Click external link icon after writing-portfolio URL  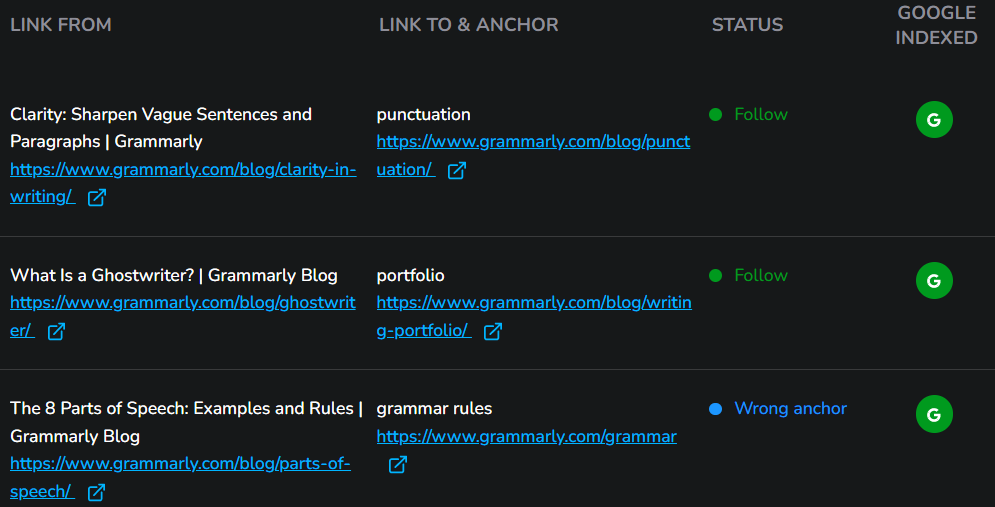pyautogui.click(x=493, y=331)
